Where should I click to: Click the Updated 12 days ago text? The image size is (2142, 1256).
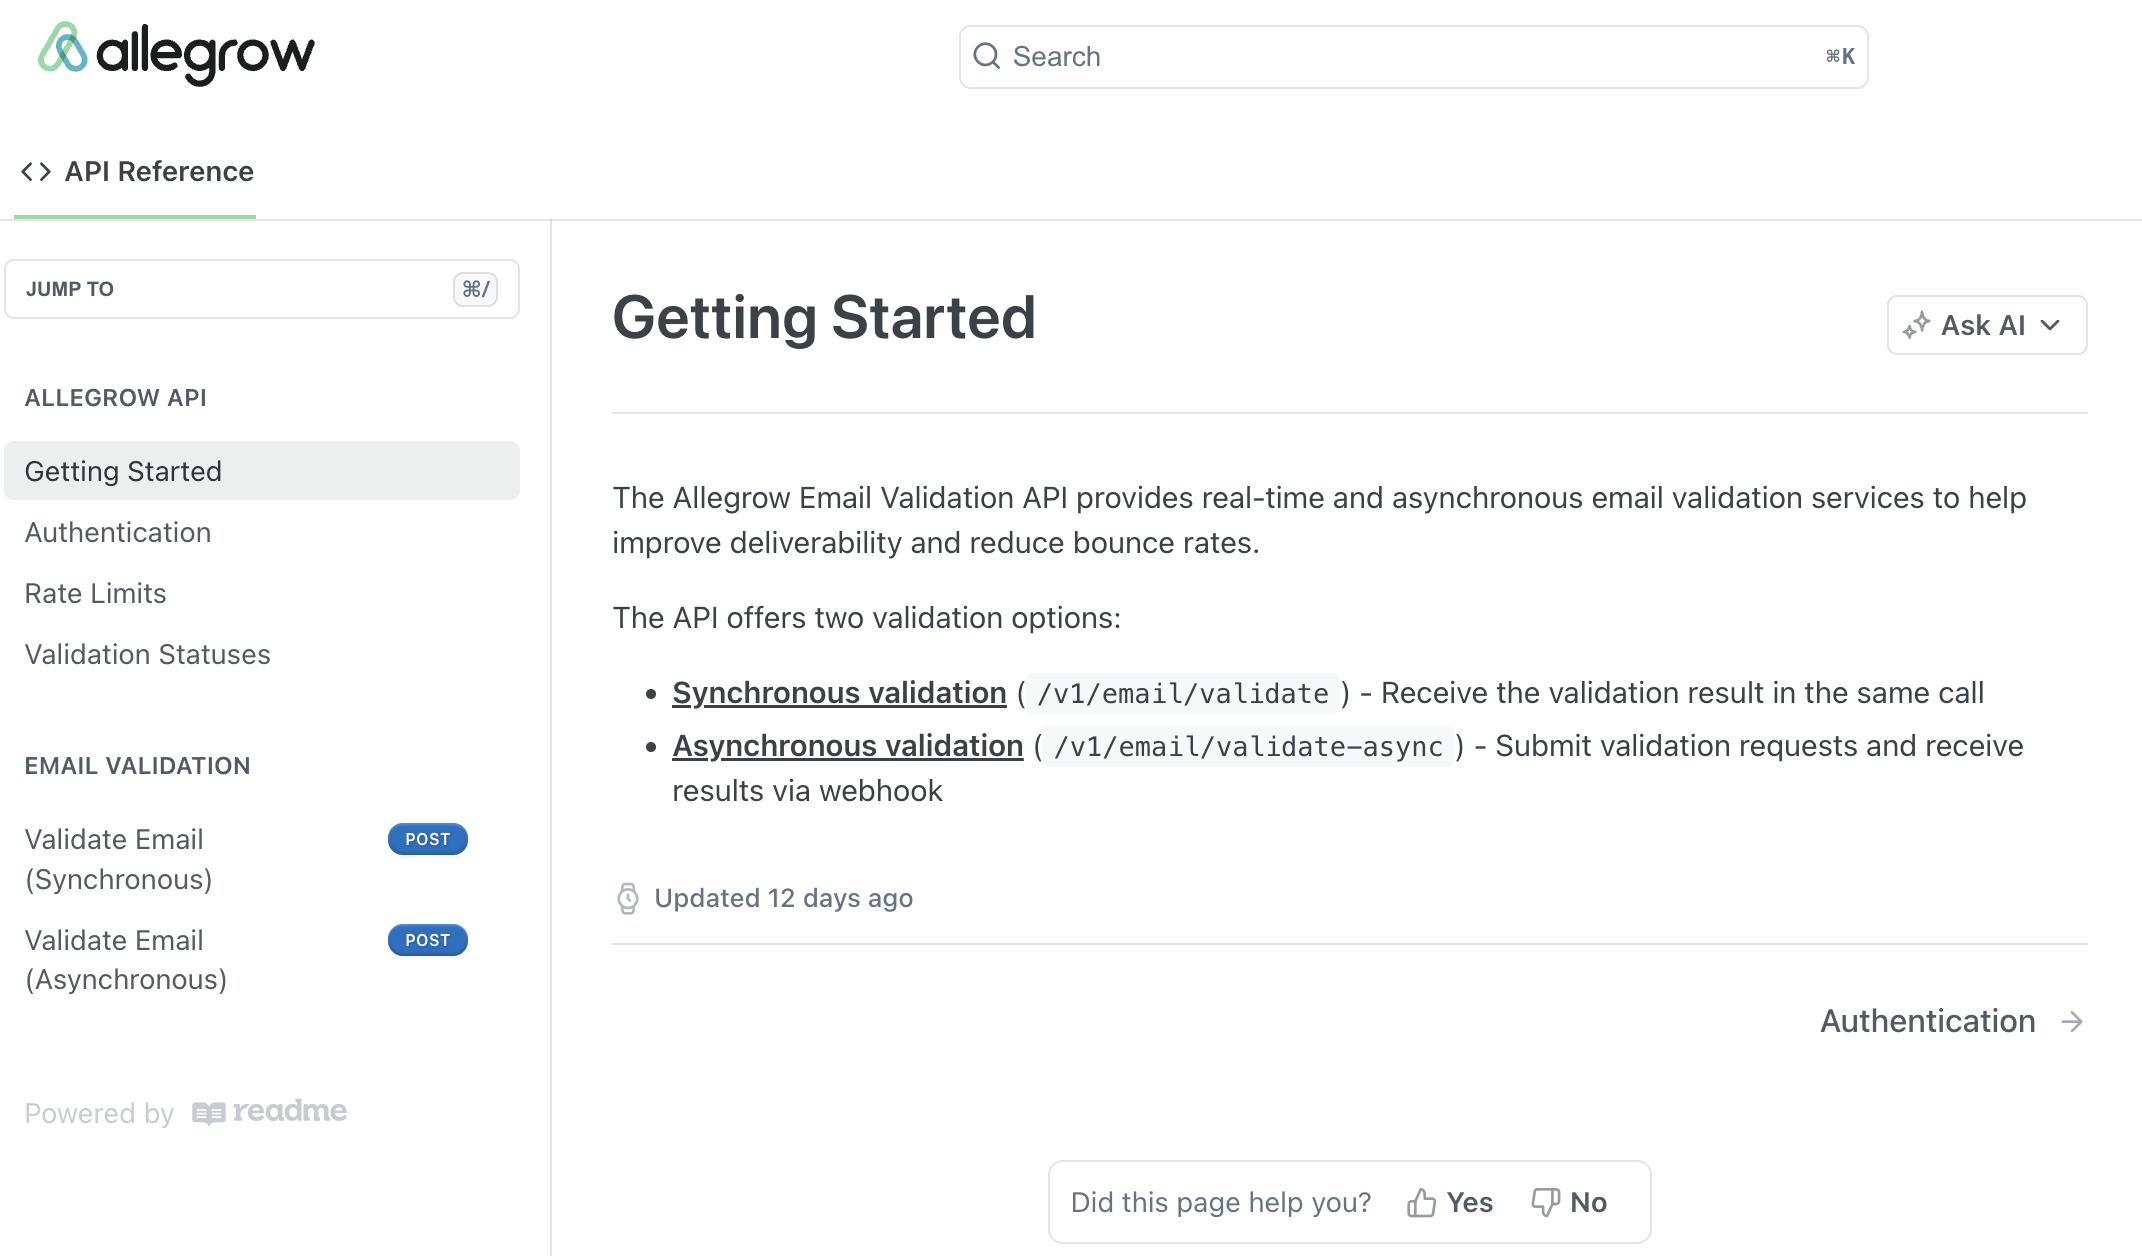pos(783,898)
